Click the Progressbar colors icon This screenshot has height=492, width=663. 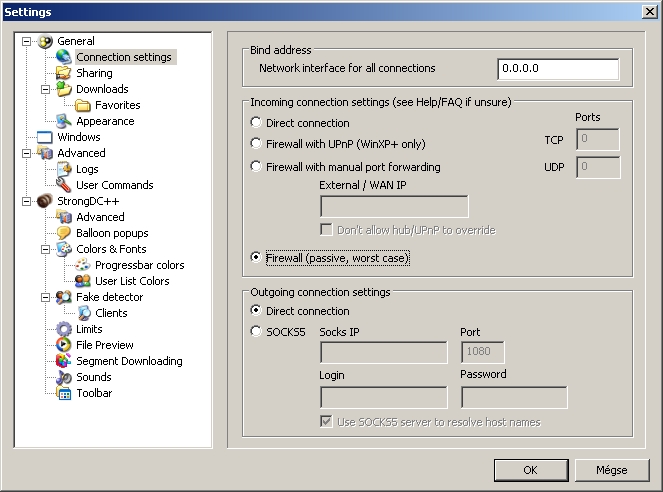pos(83,265)
